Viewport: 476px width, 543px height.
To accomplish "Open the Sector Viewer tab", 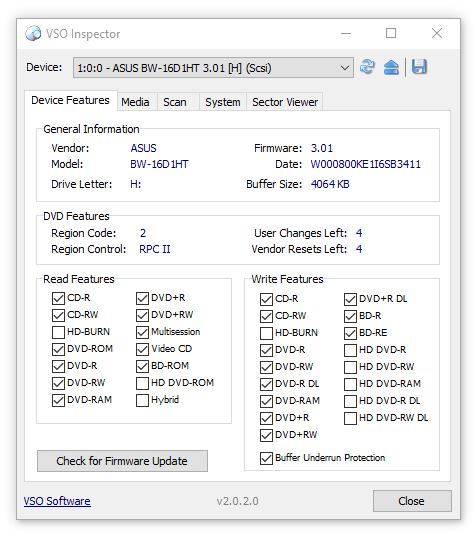I will [x=285, y=102].
